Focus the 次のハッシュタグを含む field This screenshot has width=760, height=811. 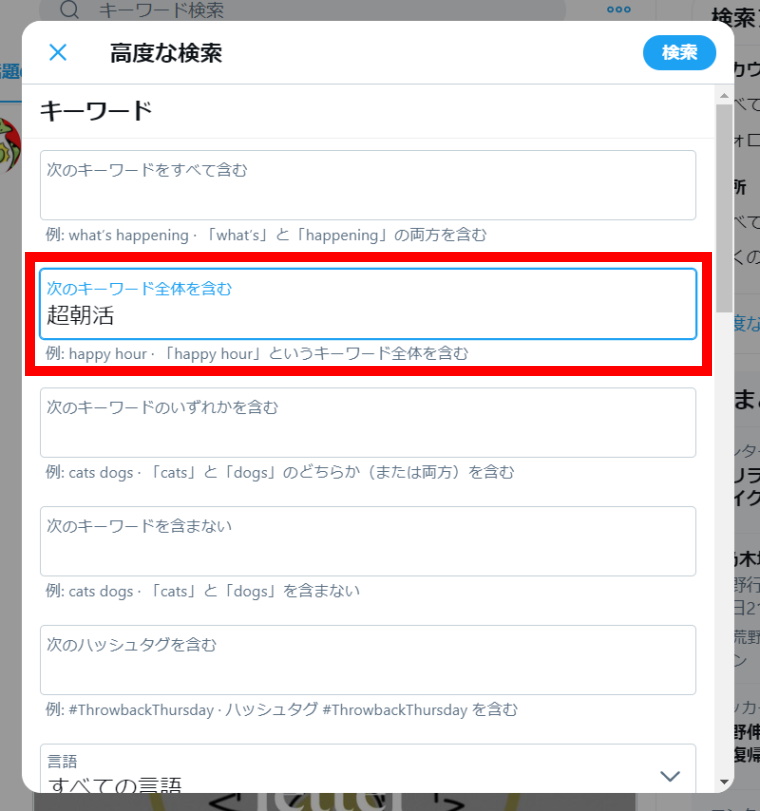pos(368,660)
